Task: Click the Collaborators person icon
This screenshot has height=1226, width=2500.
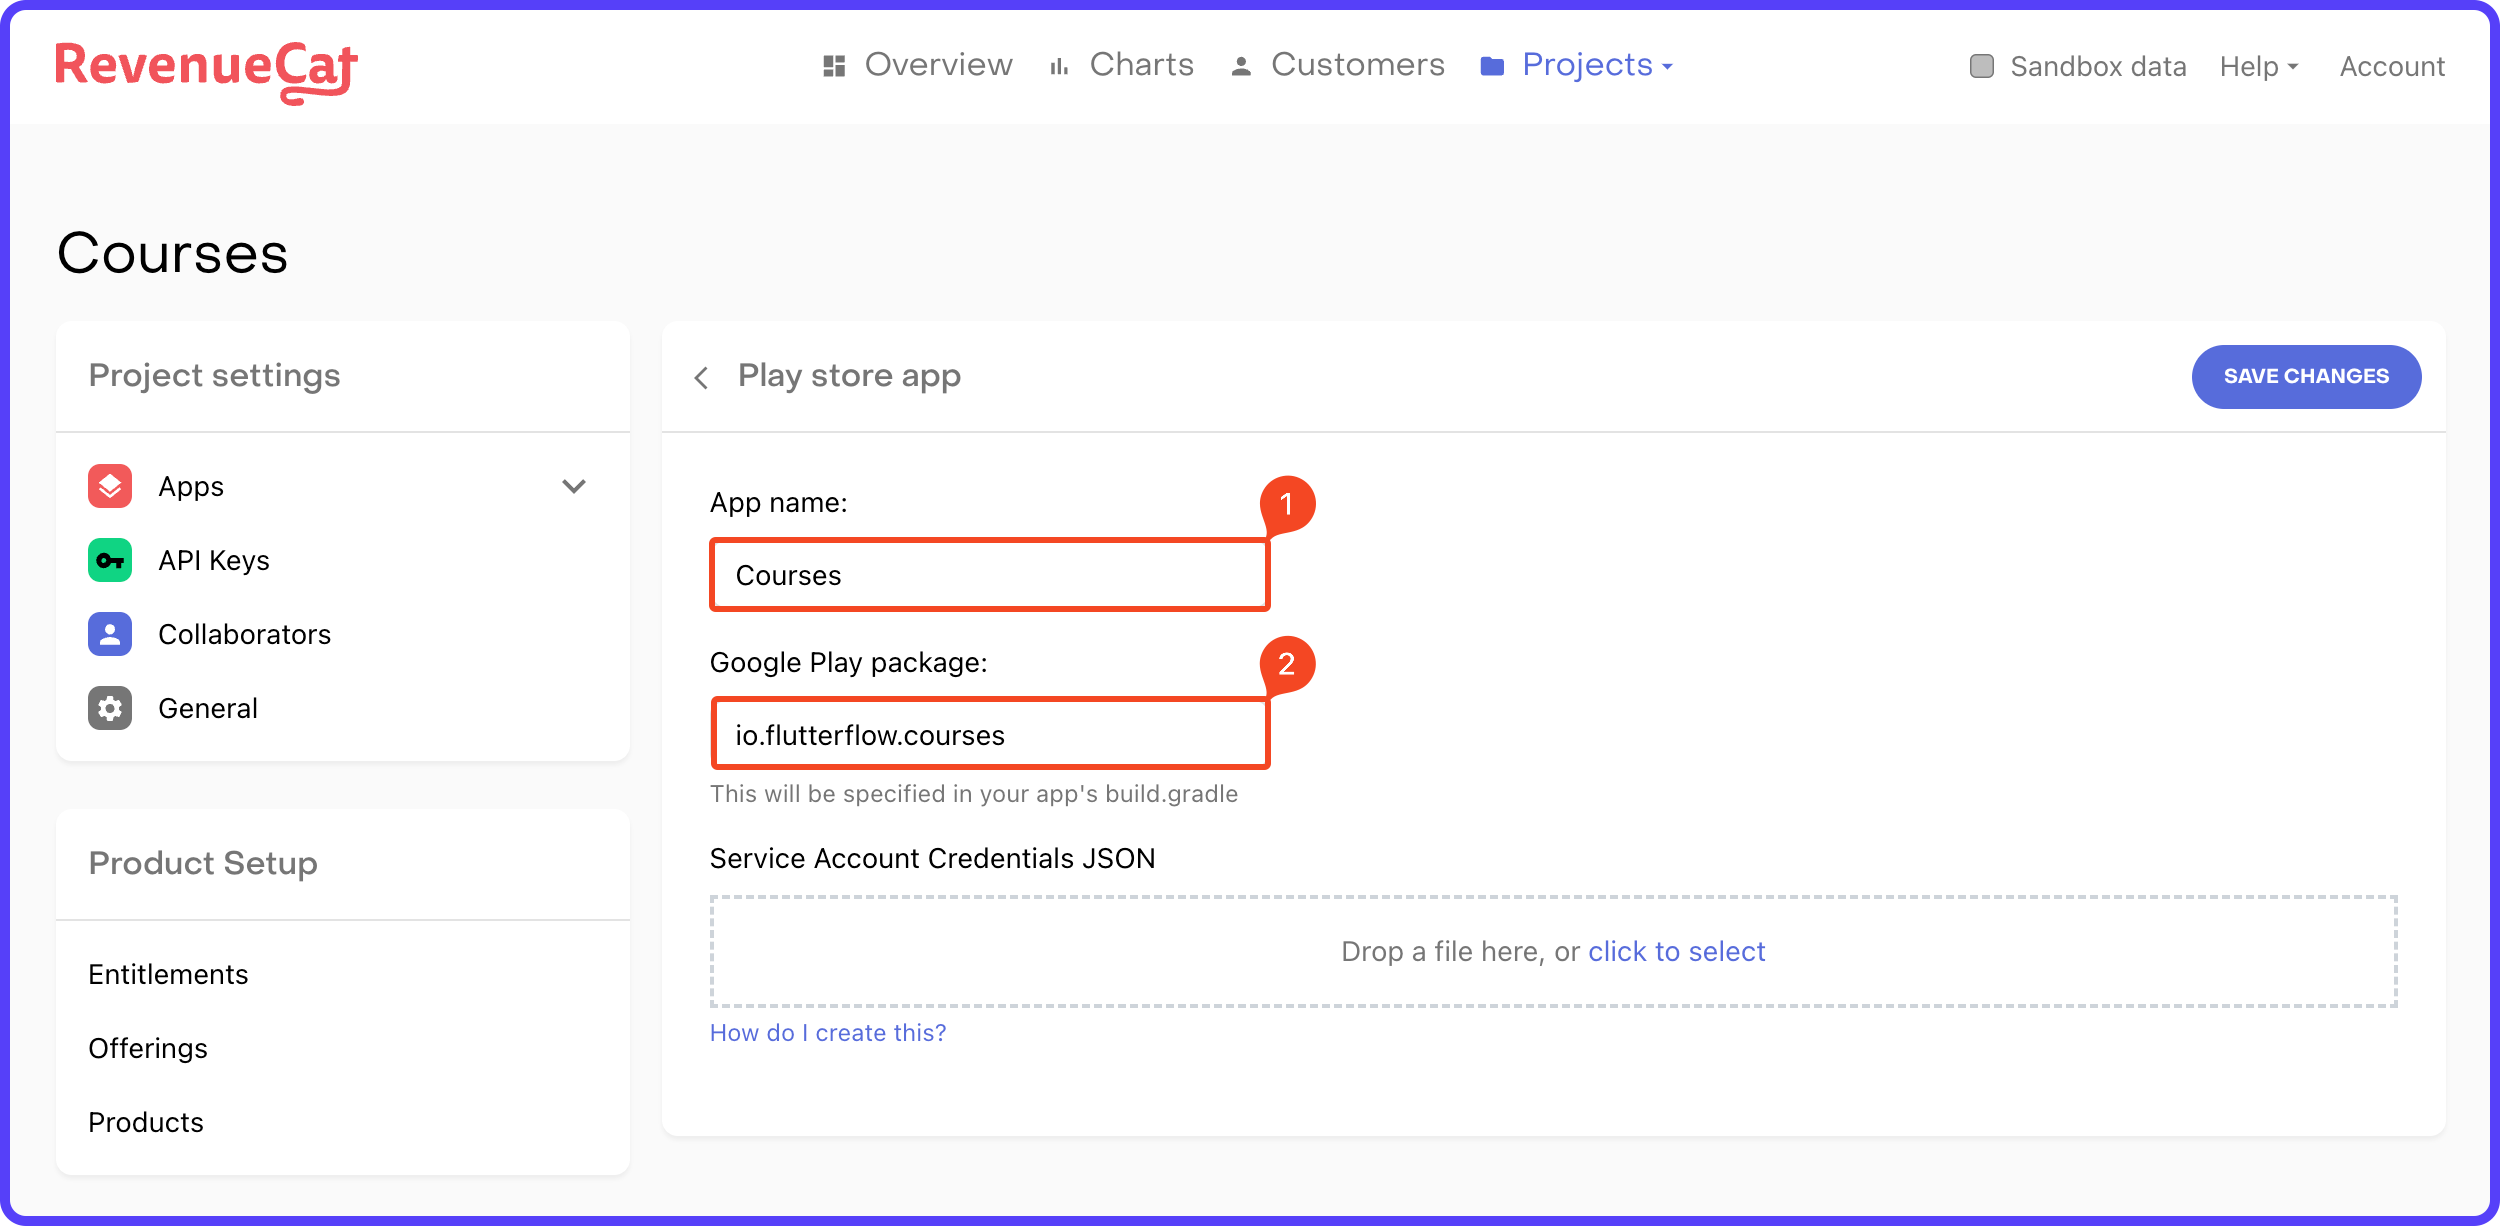Action: 109,634
